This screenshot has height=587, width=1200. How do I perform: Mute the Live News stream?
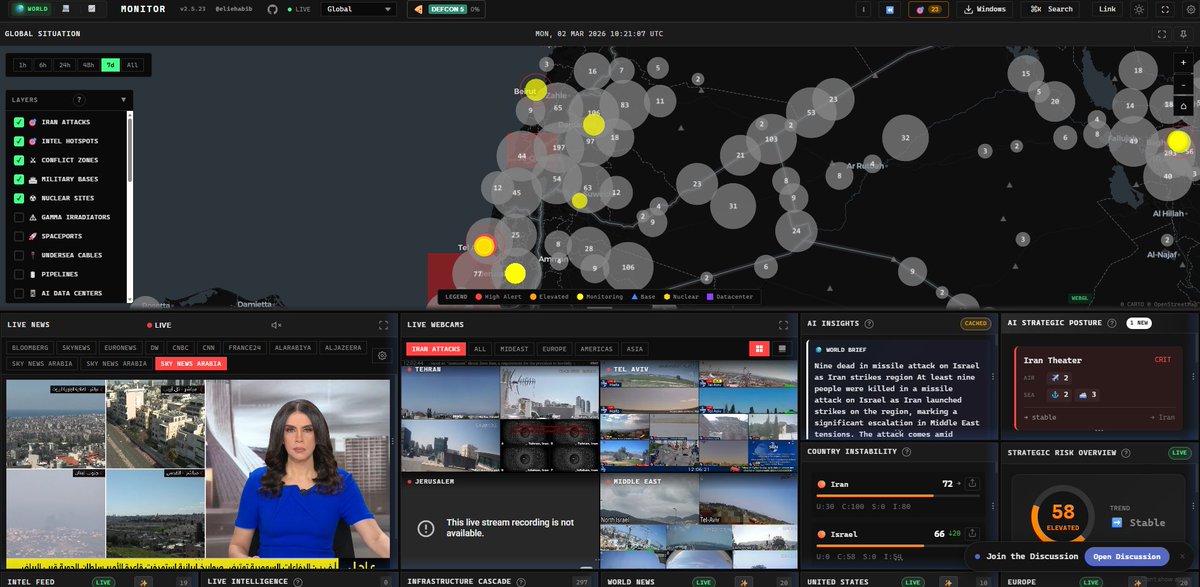click(x=277, y=325)
